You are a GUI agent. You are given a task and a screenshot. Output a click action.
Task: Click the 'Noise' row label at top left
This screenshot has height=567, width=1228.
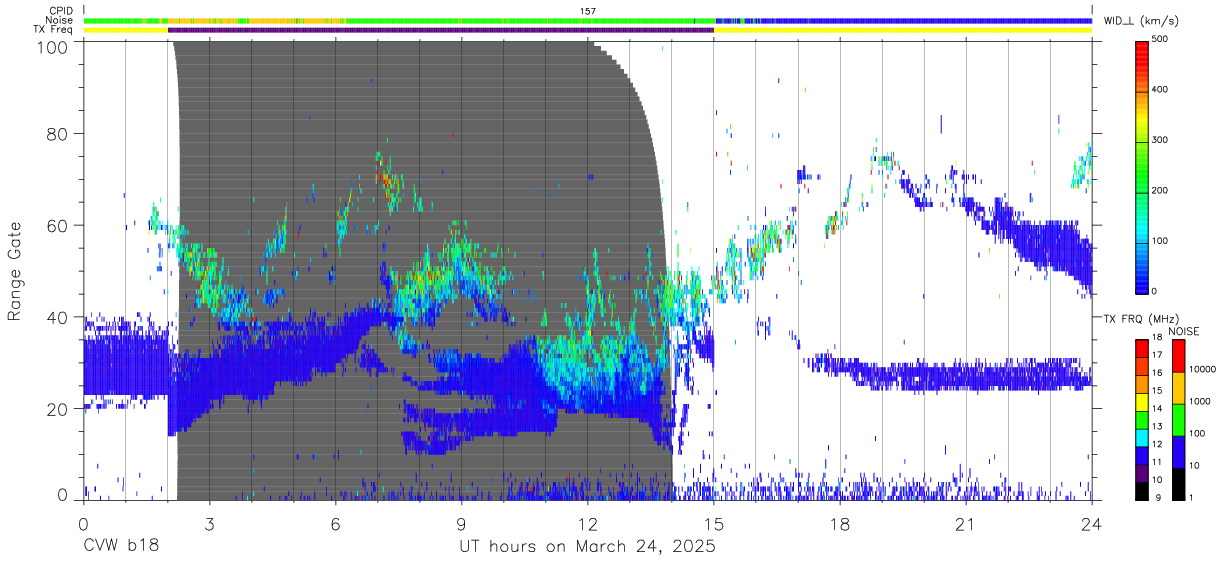[60, 20]
